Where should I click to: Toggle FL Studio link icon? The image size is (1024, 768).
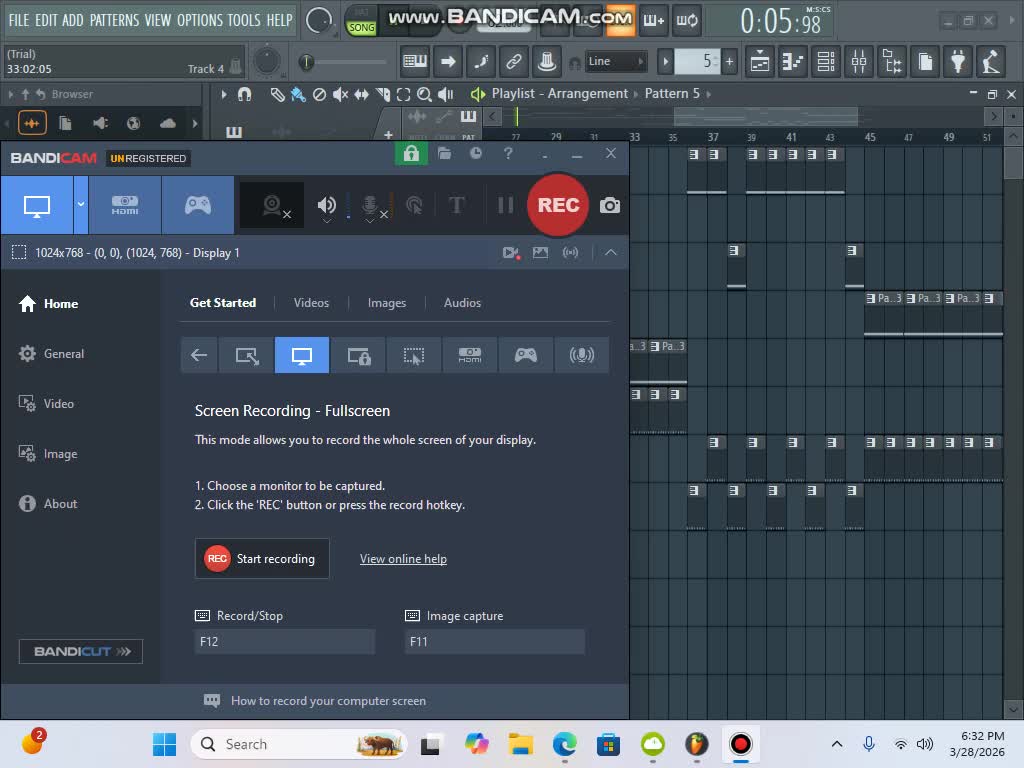tap(513, 61)
